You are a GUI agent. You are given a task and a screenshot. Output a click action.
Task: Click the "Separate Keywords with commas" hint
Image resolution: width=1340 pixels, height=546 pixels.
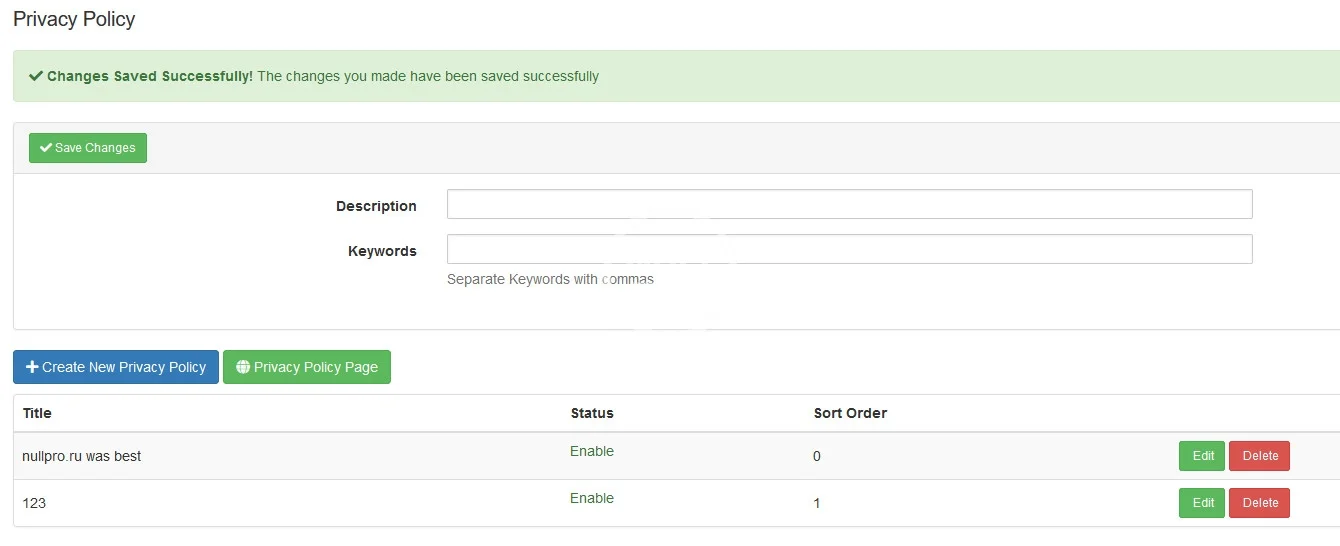point(550,279)
